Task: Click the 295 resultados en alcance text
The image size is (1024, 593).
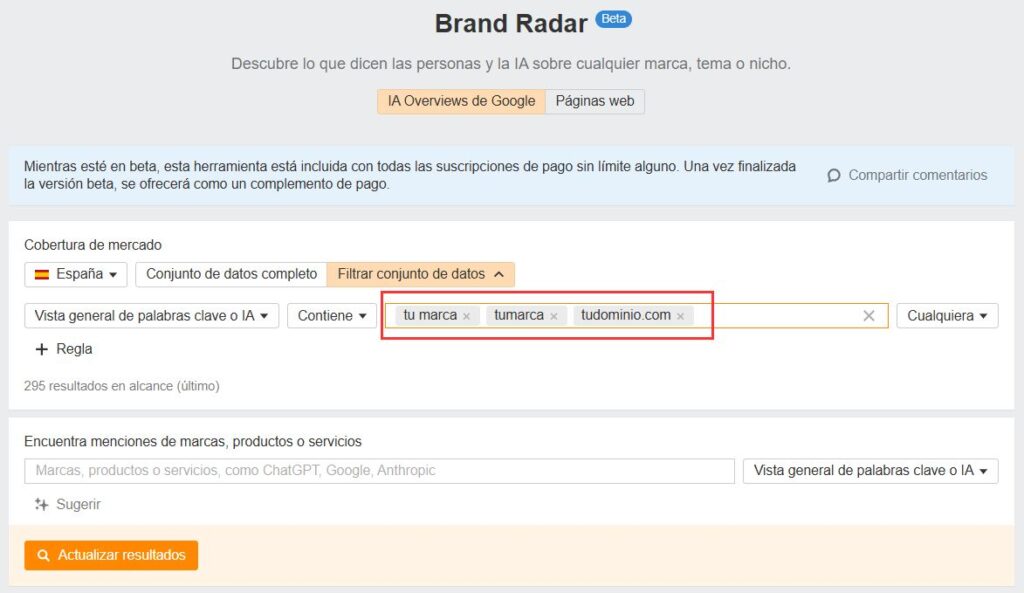Action: 121,386
